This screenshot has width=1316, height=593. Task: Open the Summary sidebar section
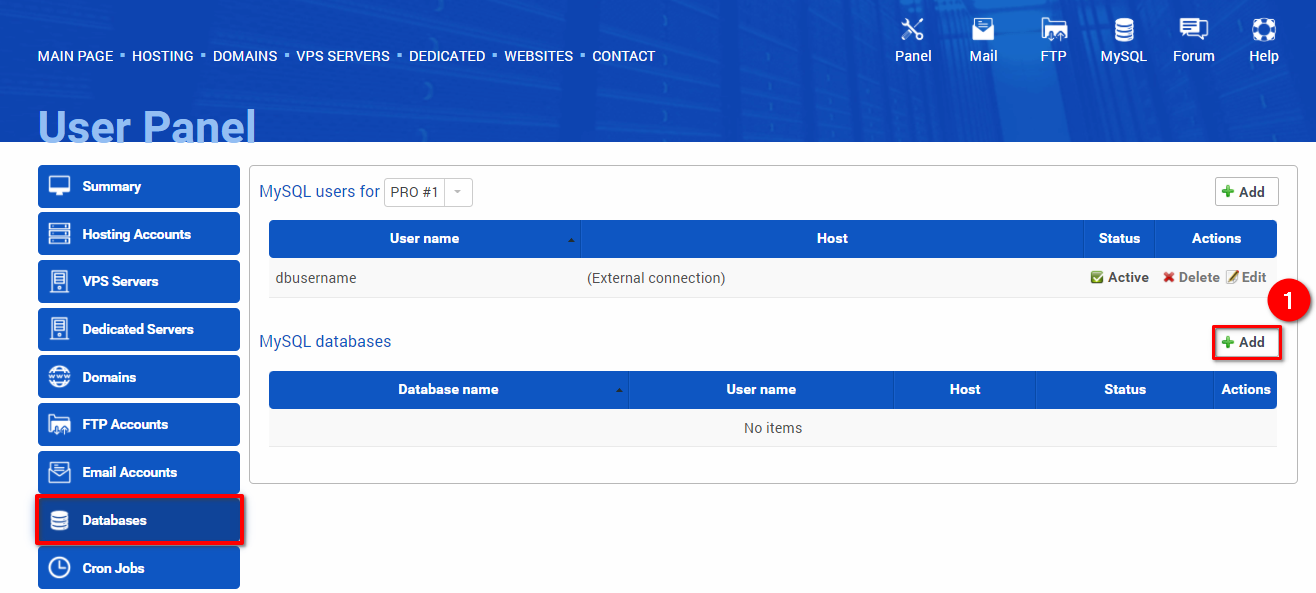point(139,186)
